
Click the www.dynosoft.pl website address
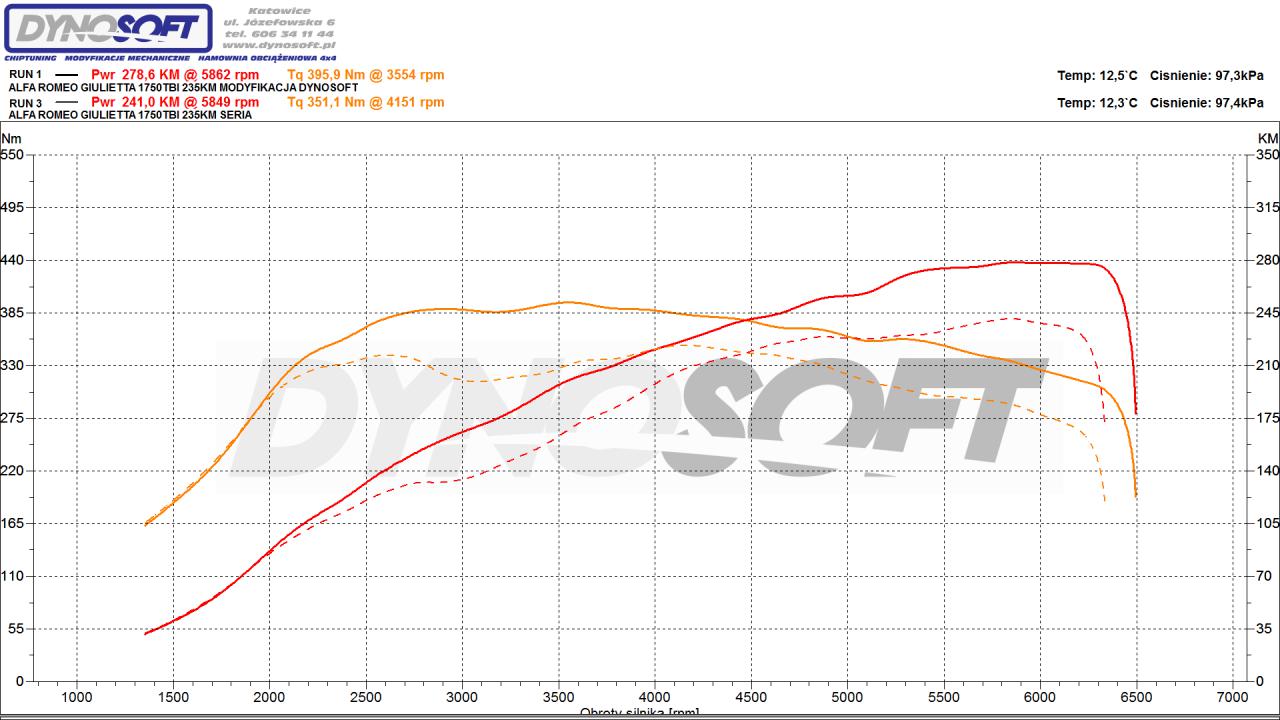click(278, 45)
